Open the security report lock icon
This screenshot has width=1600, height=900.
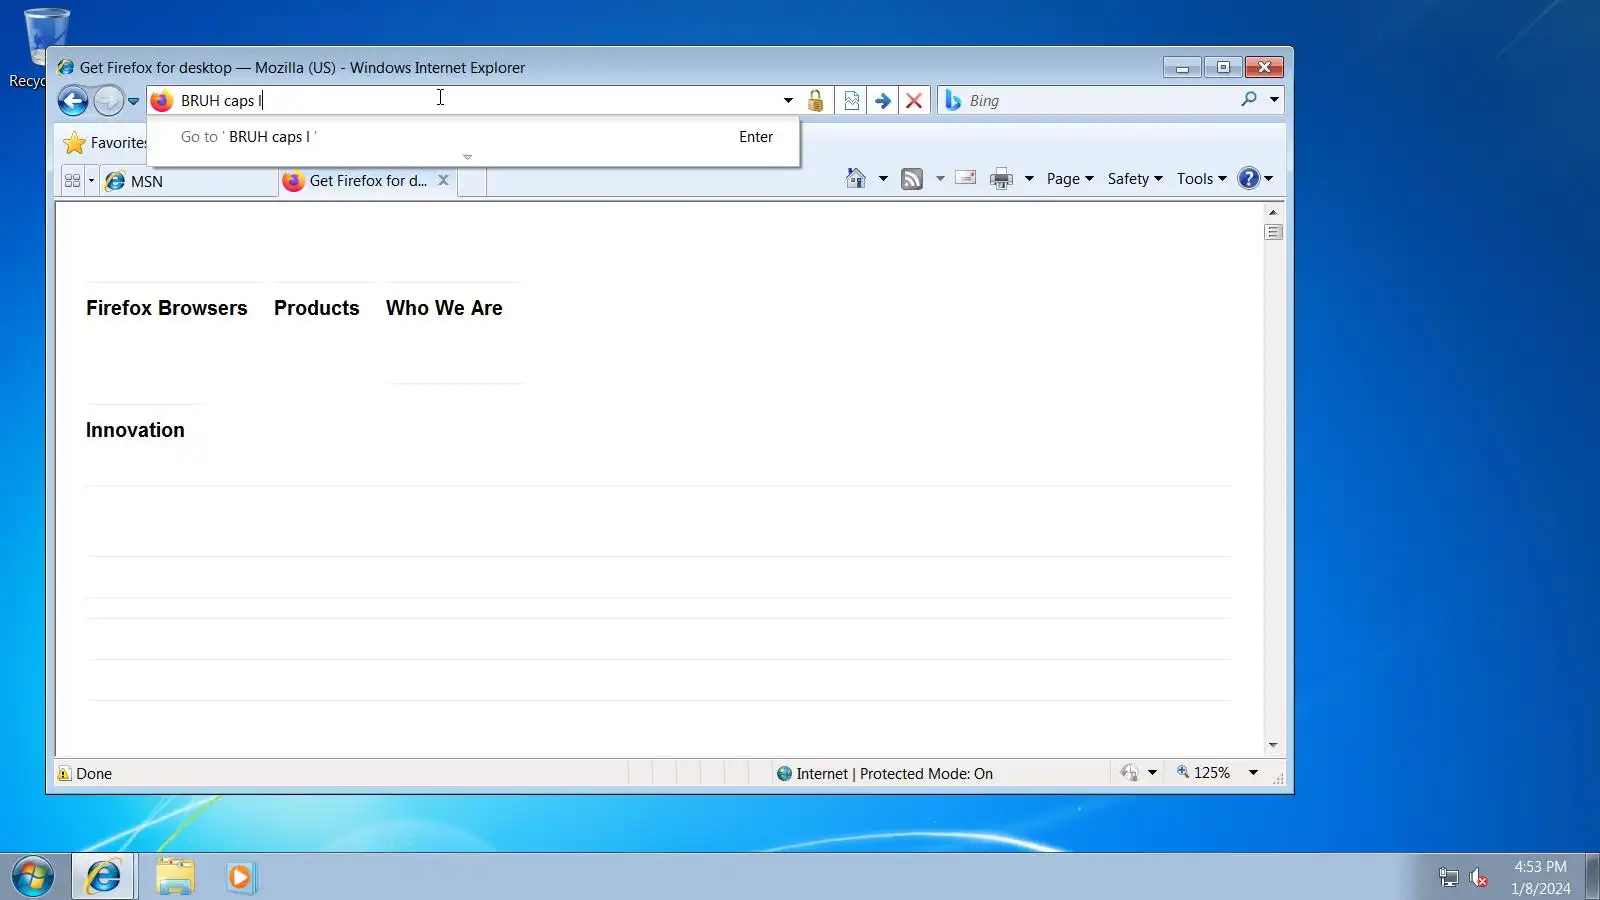point(816,101)
